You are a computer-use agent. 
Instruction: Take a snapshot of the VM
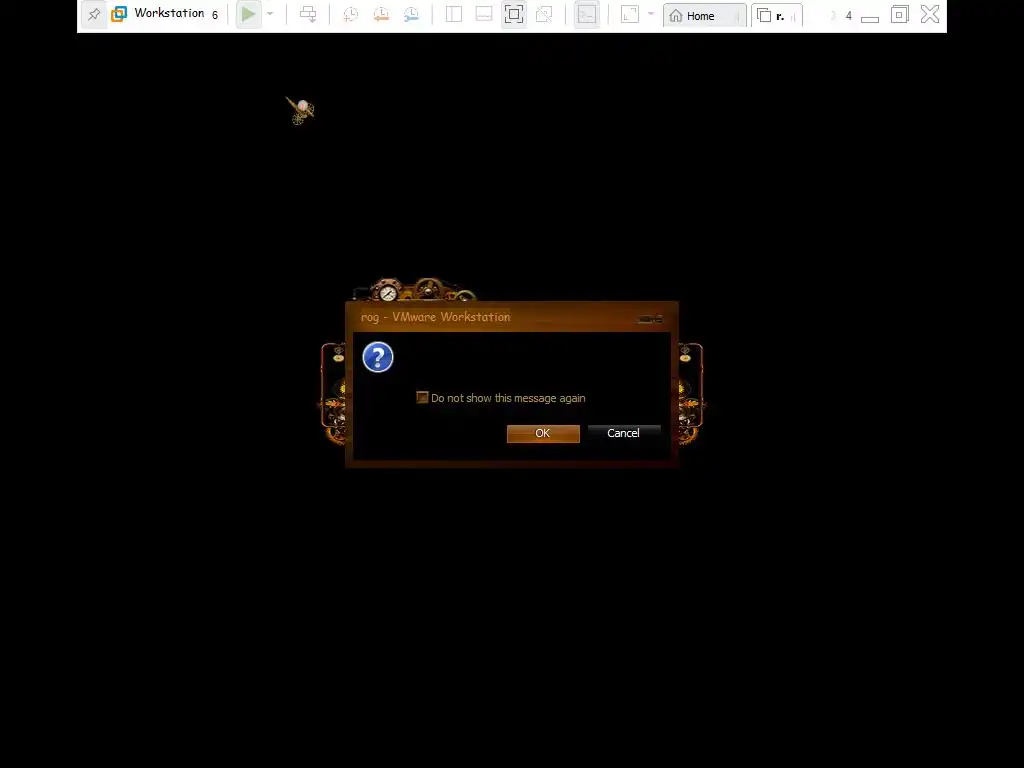click(x=351, y=14)
